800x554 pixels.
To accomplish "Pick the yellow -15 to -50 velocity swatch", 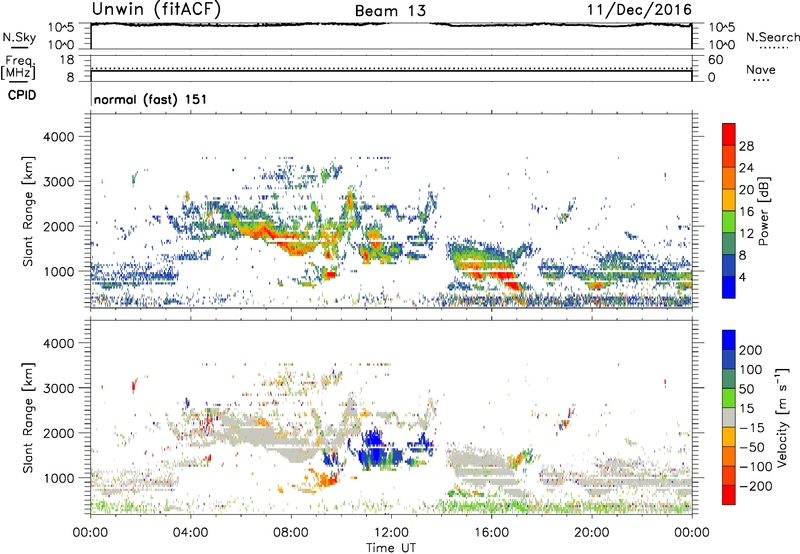I will [x=729, y=437].
